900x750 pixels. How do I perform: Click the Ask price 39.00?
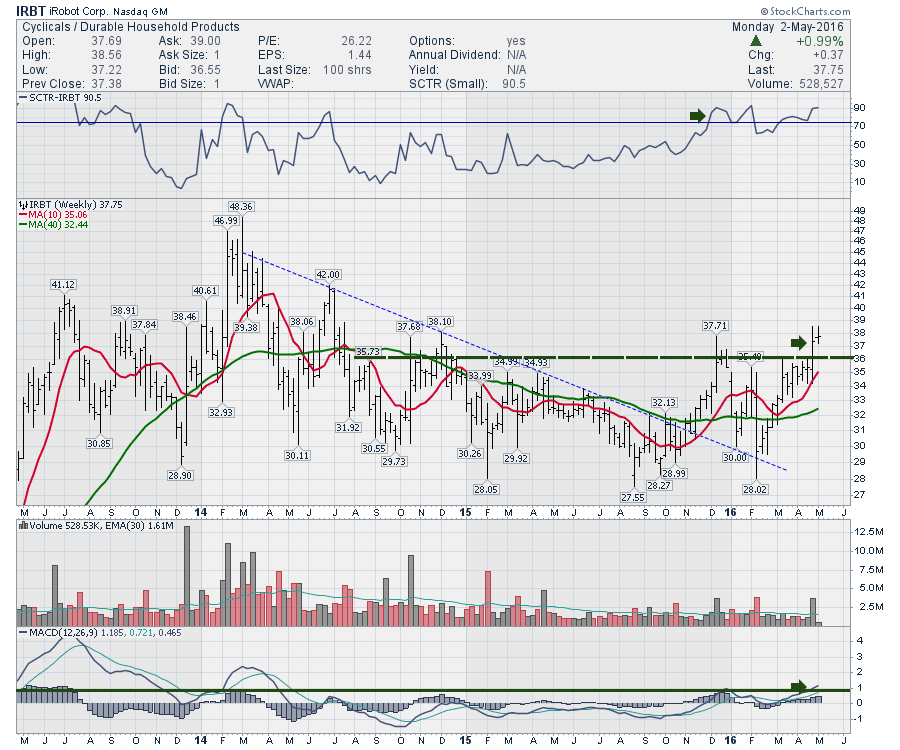coord(205,41)
